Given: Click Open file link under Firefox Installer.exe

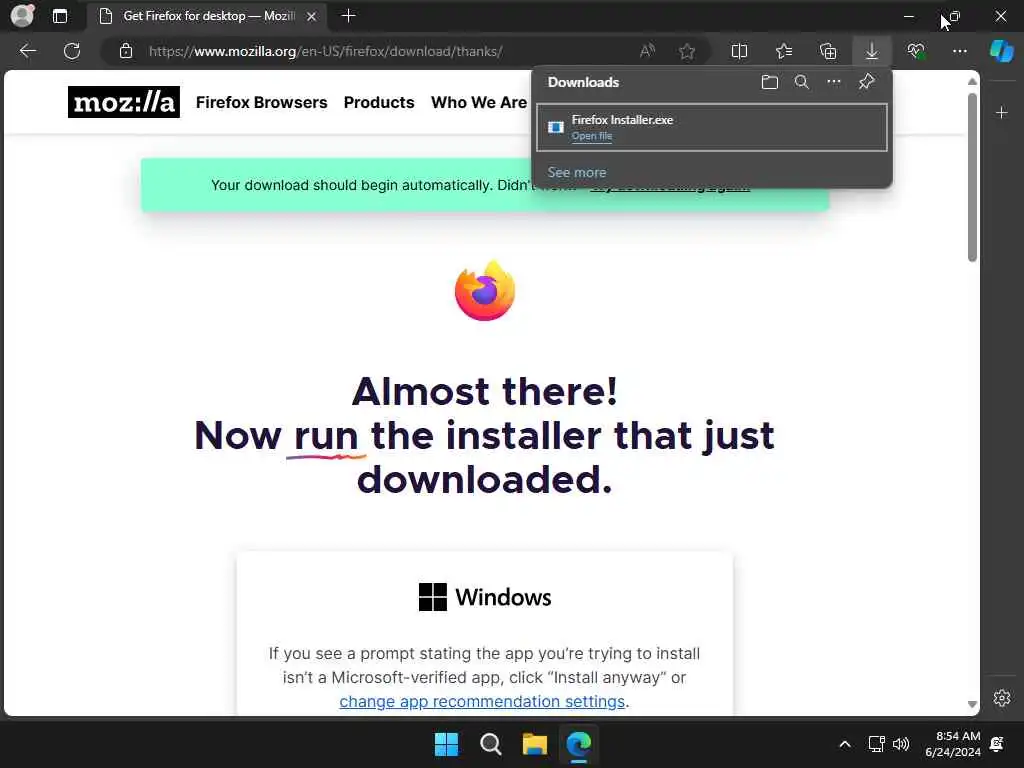Looking at the screenshot, I should click(x=592, y=136).
